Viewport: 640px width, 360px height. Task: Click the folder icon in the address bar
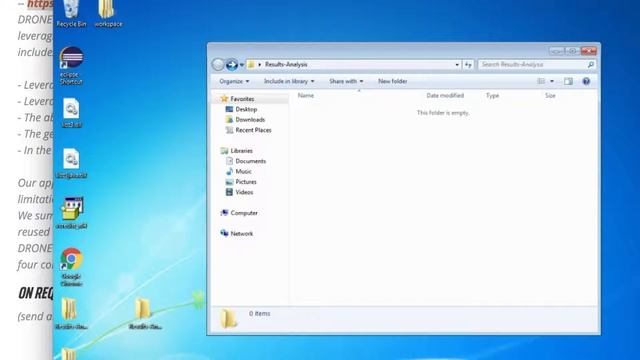pos(251,64)
